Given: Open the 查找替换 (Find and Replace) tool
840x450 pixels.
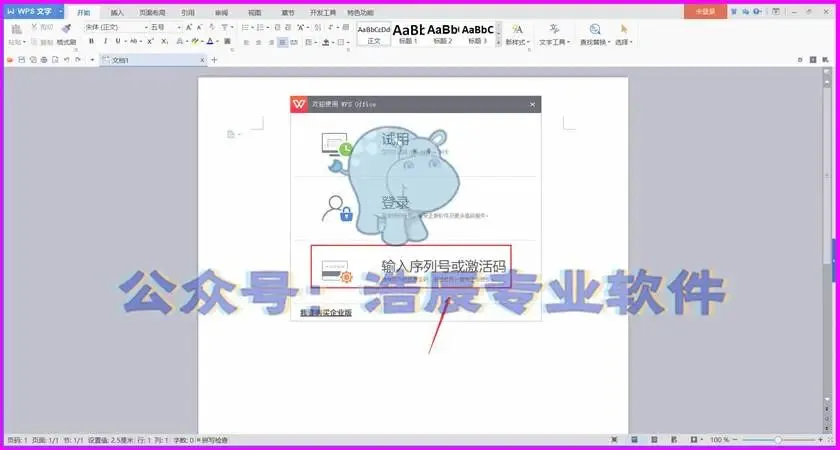Looking at the screenshot, I should click(x=595, y=34).
